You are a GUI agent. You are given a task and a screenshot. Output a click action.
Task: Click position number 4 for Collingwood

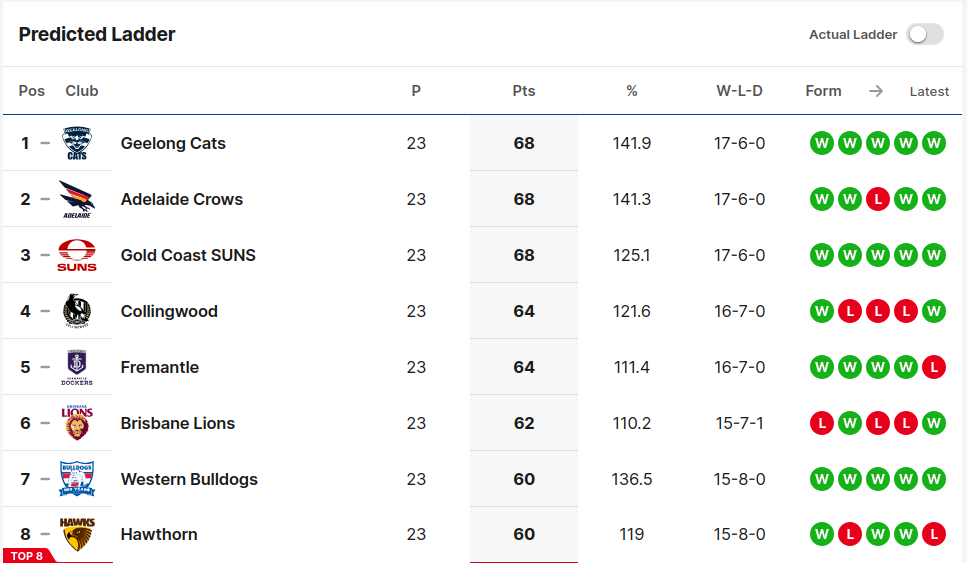[x=25, y=311]
